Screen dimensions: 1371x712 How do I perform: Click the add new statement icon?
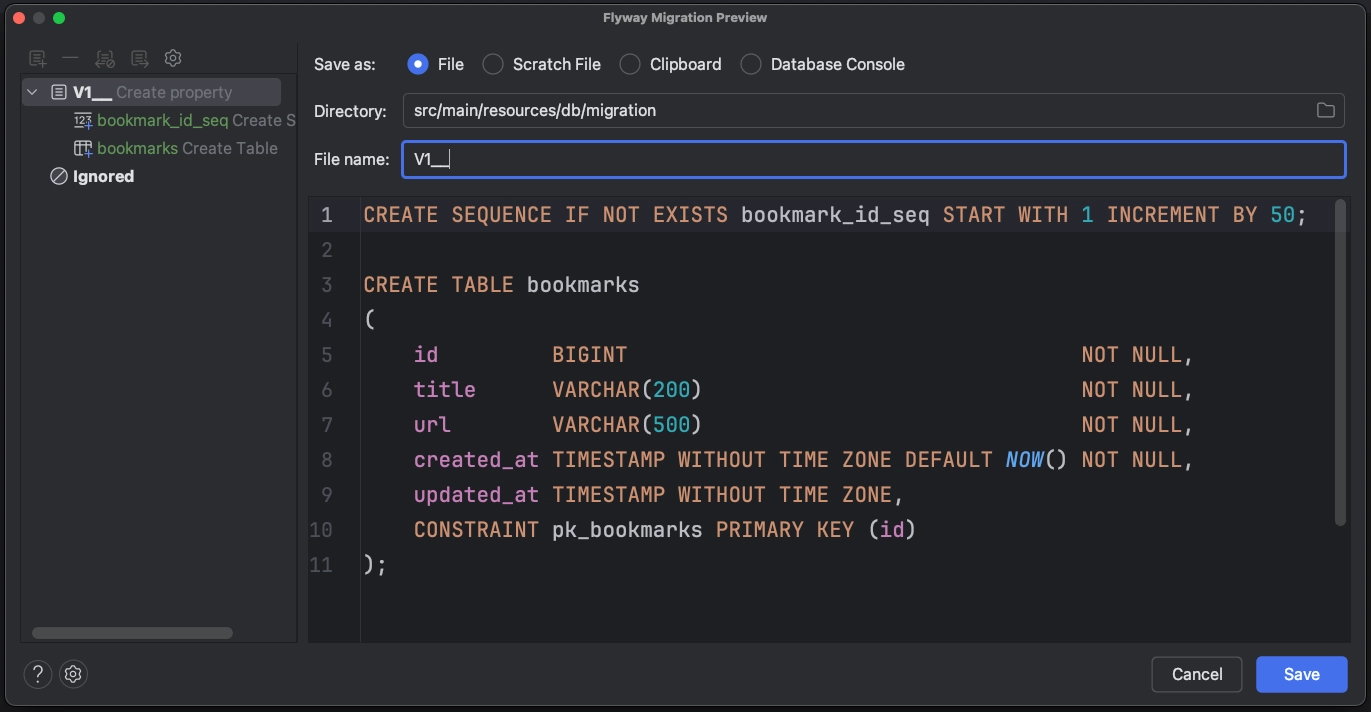click(x=37, y=58)
